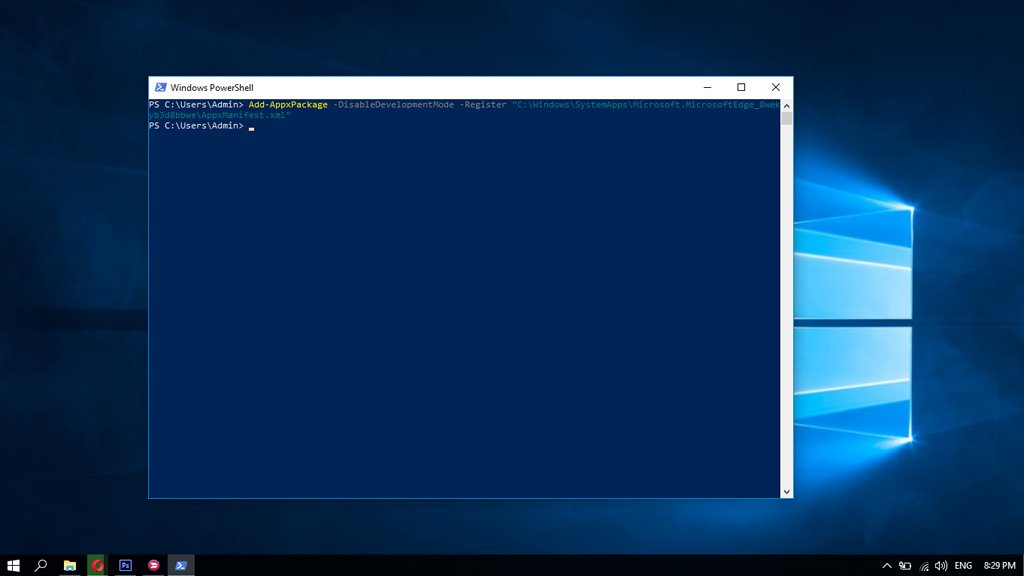Change the ENG input language
Screen dimensions: 1024x576
[963, 566]
